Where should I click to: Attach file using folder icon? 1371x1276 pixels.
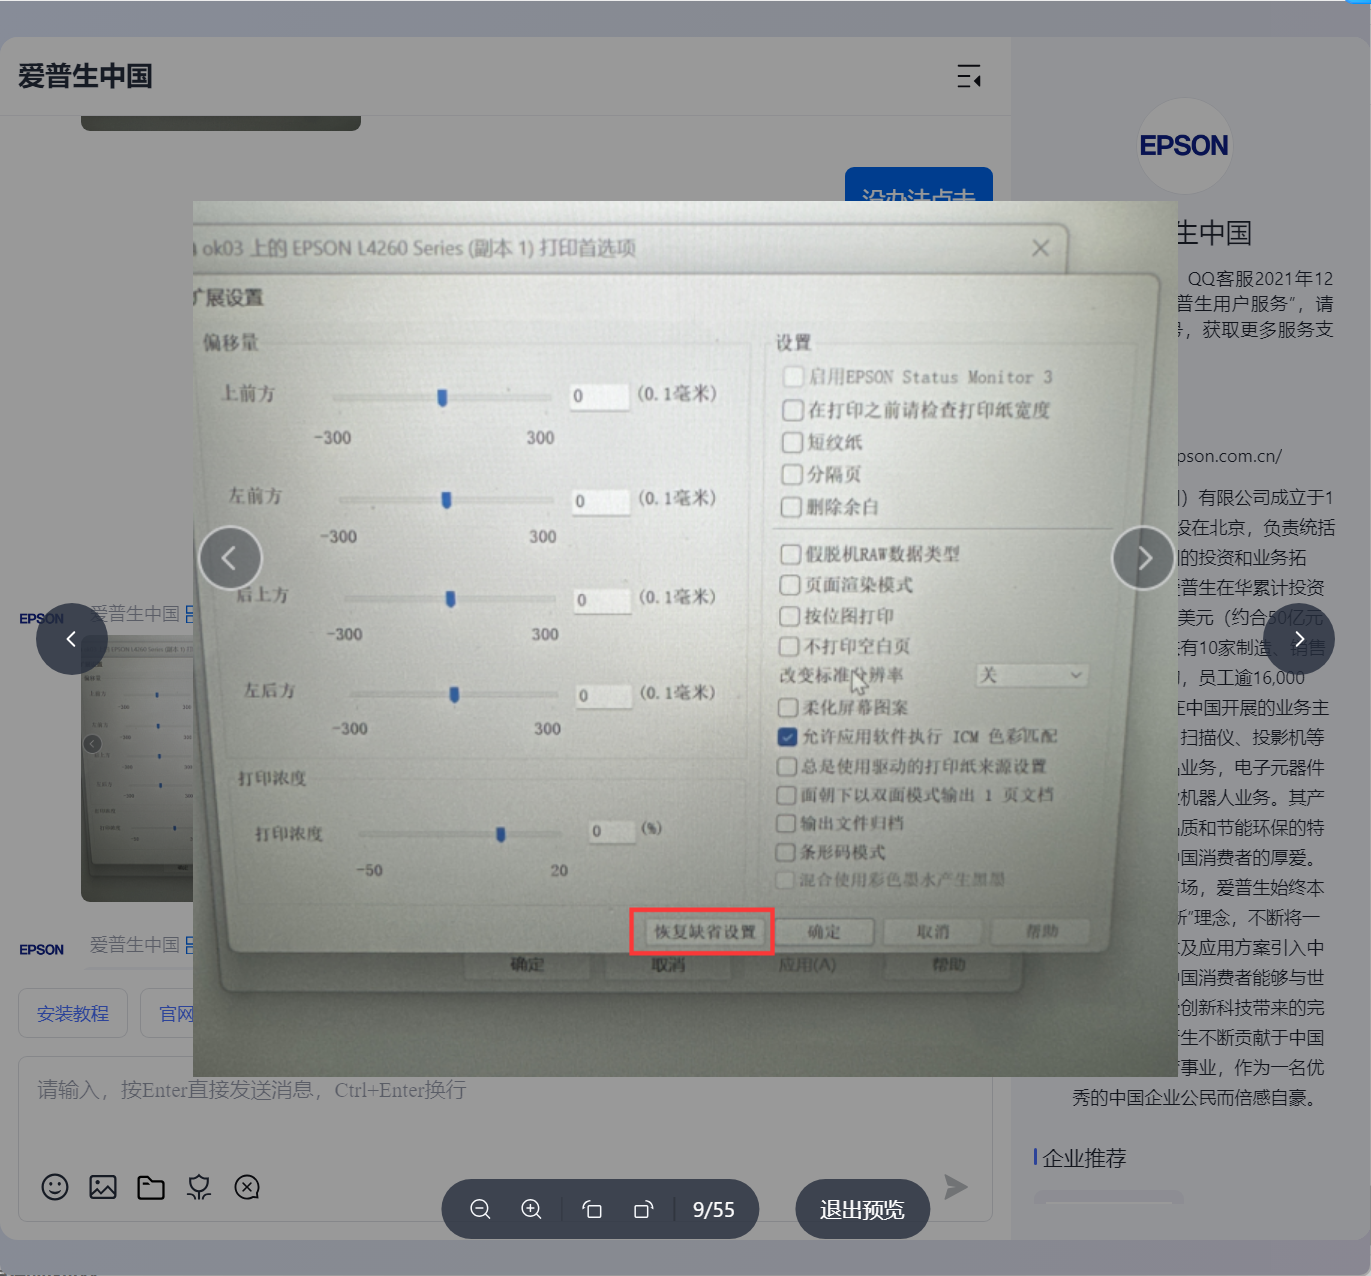tap(151, 1187)
